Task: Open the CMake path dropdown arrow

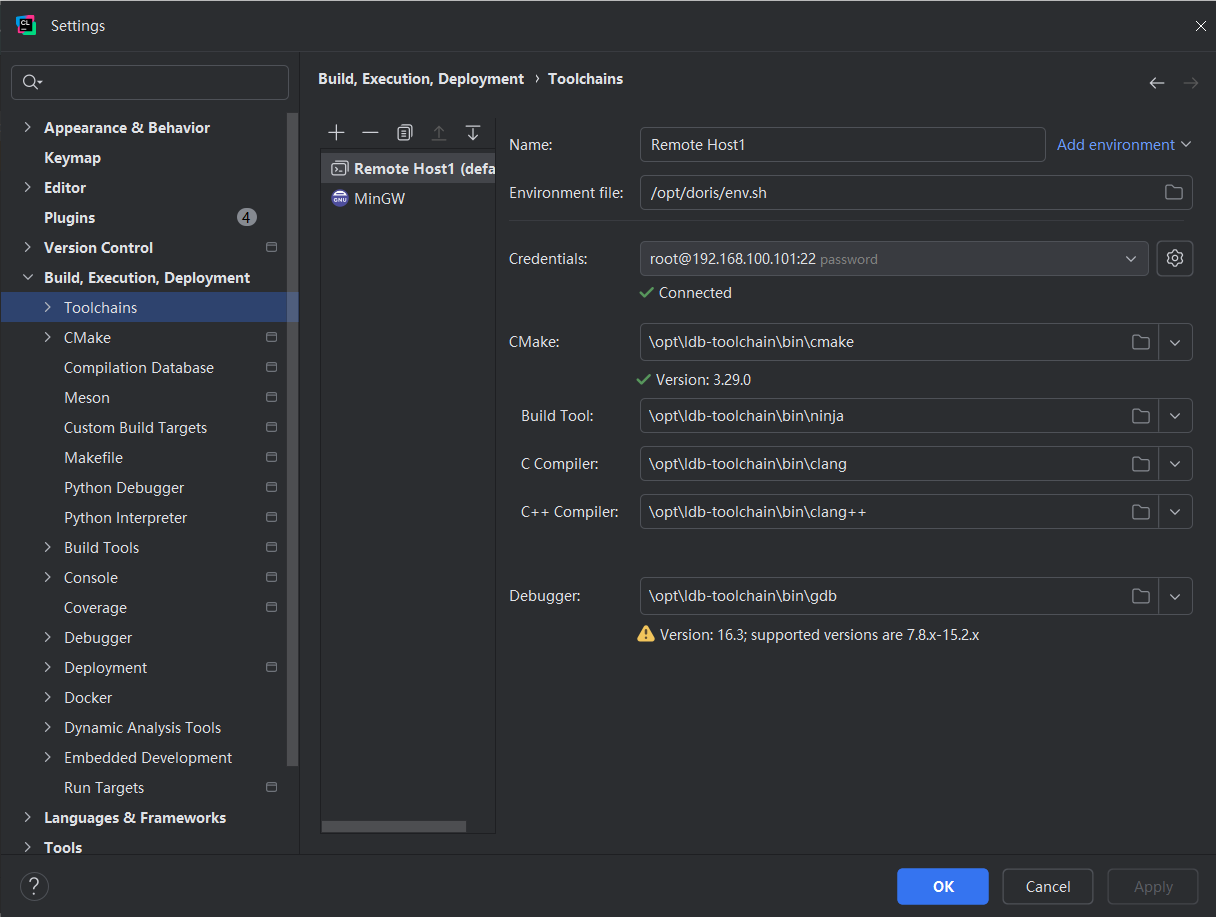Action: coord(1175,342)
